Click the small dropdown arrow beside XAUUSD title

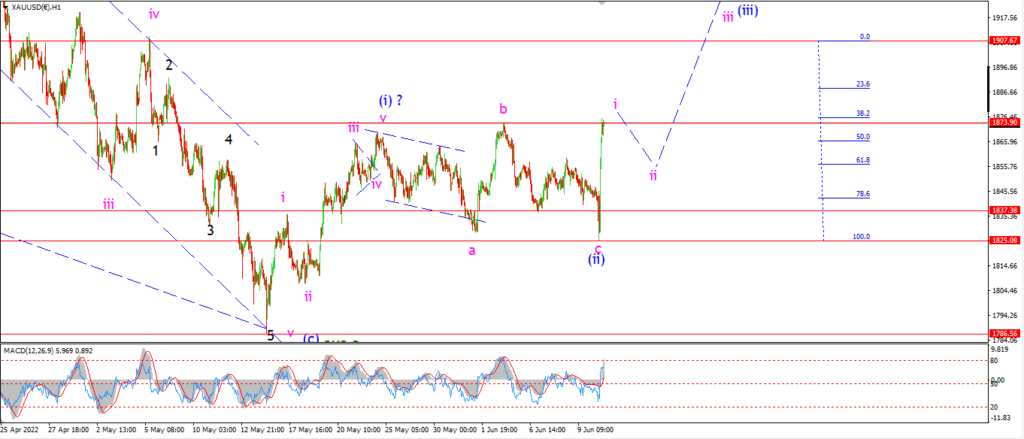pos(6,7)
